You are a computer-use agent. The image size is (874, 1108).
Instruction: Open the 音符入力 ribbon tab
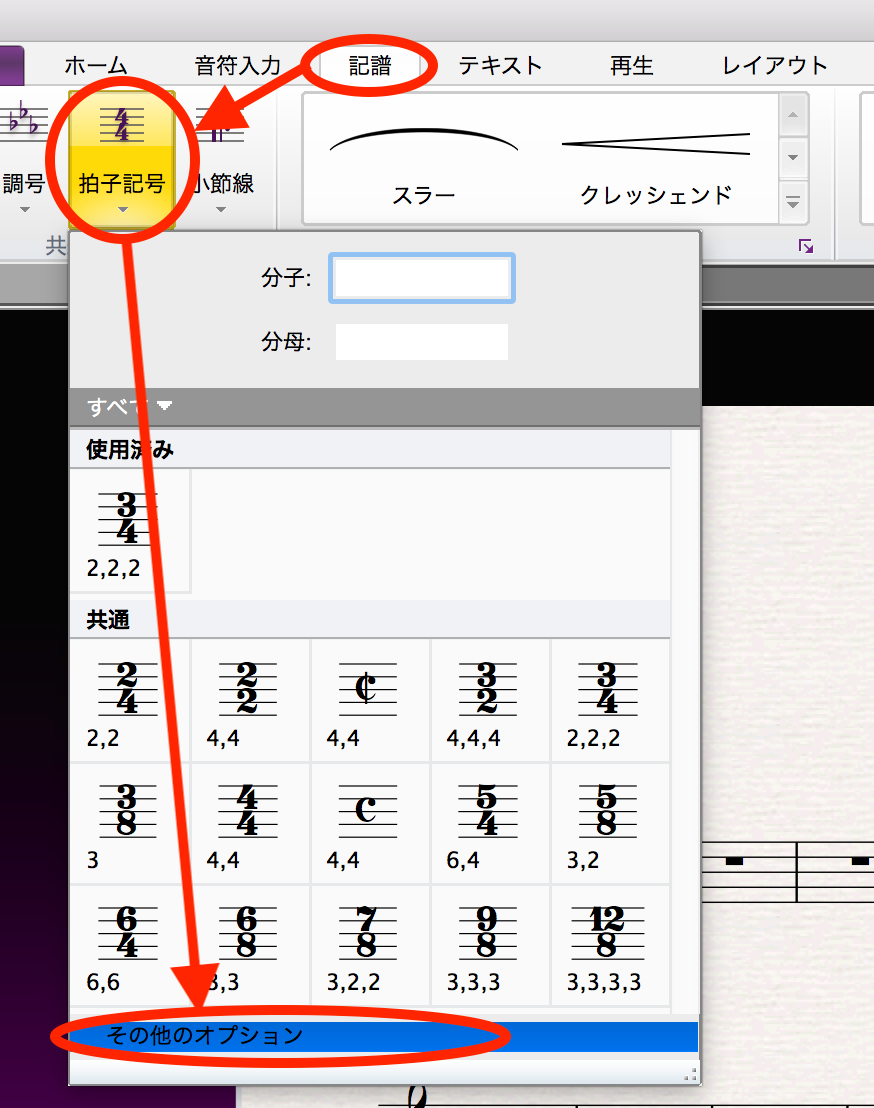[x=238, y=66]
